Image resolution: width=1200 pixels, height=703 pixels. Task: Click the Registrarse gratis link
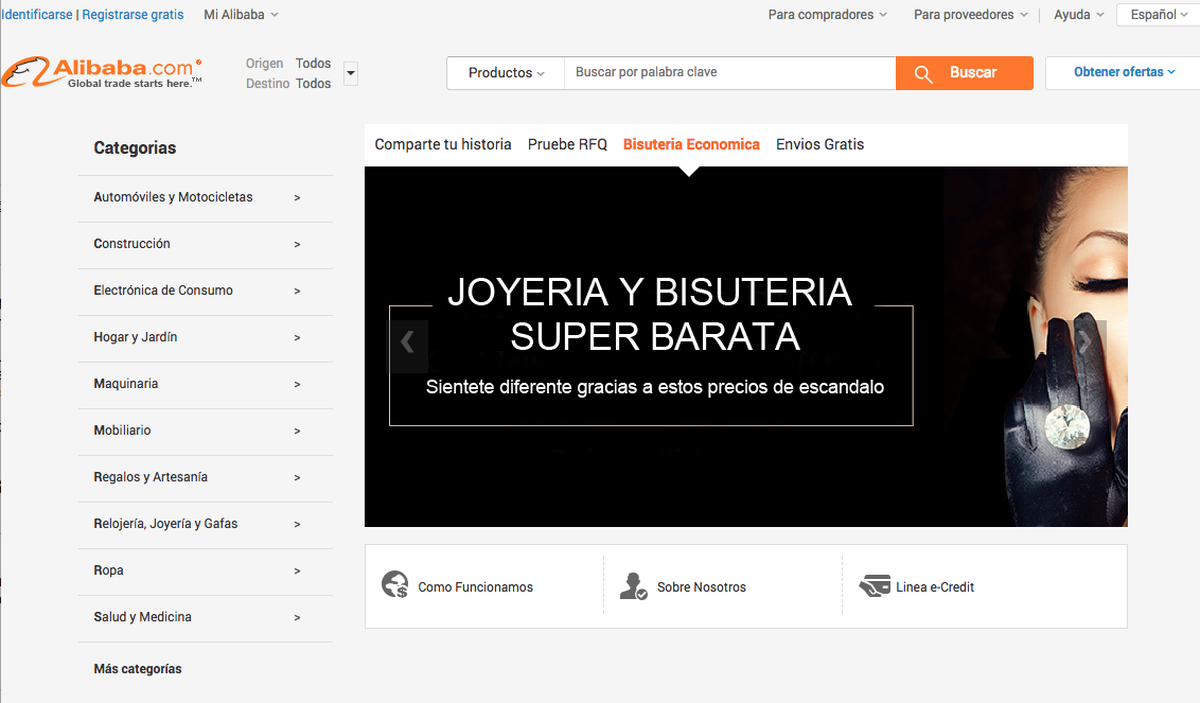point(134,14)
